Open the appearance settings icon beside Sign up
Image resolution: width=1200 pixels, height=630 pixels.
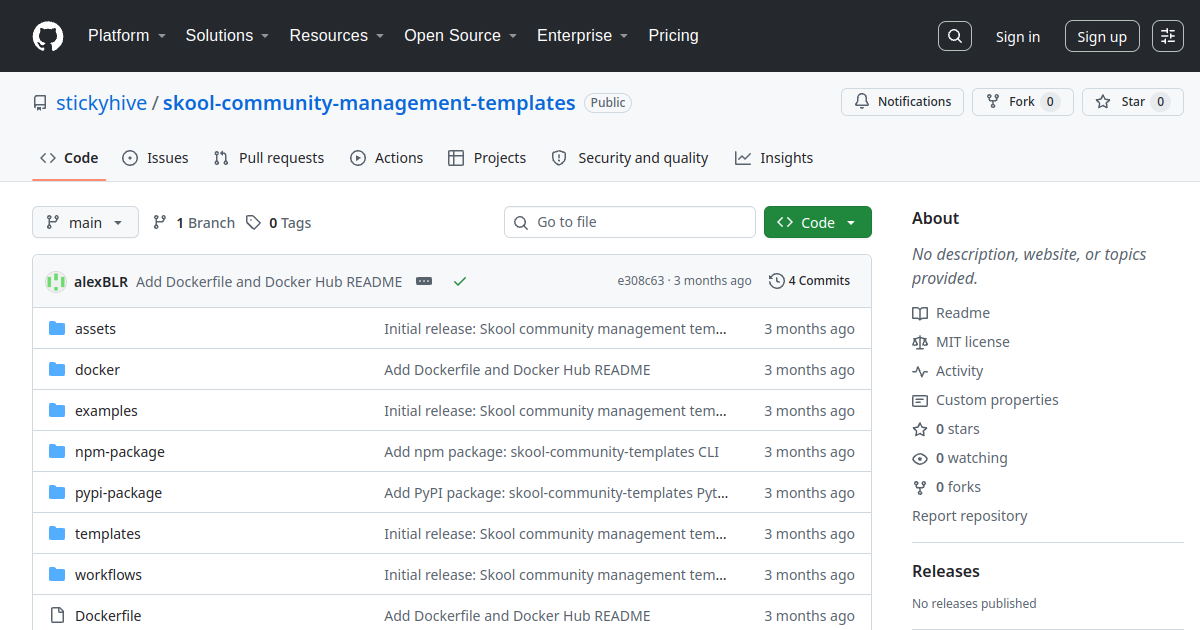click(1168, 36)
